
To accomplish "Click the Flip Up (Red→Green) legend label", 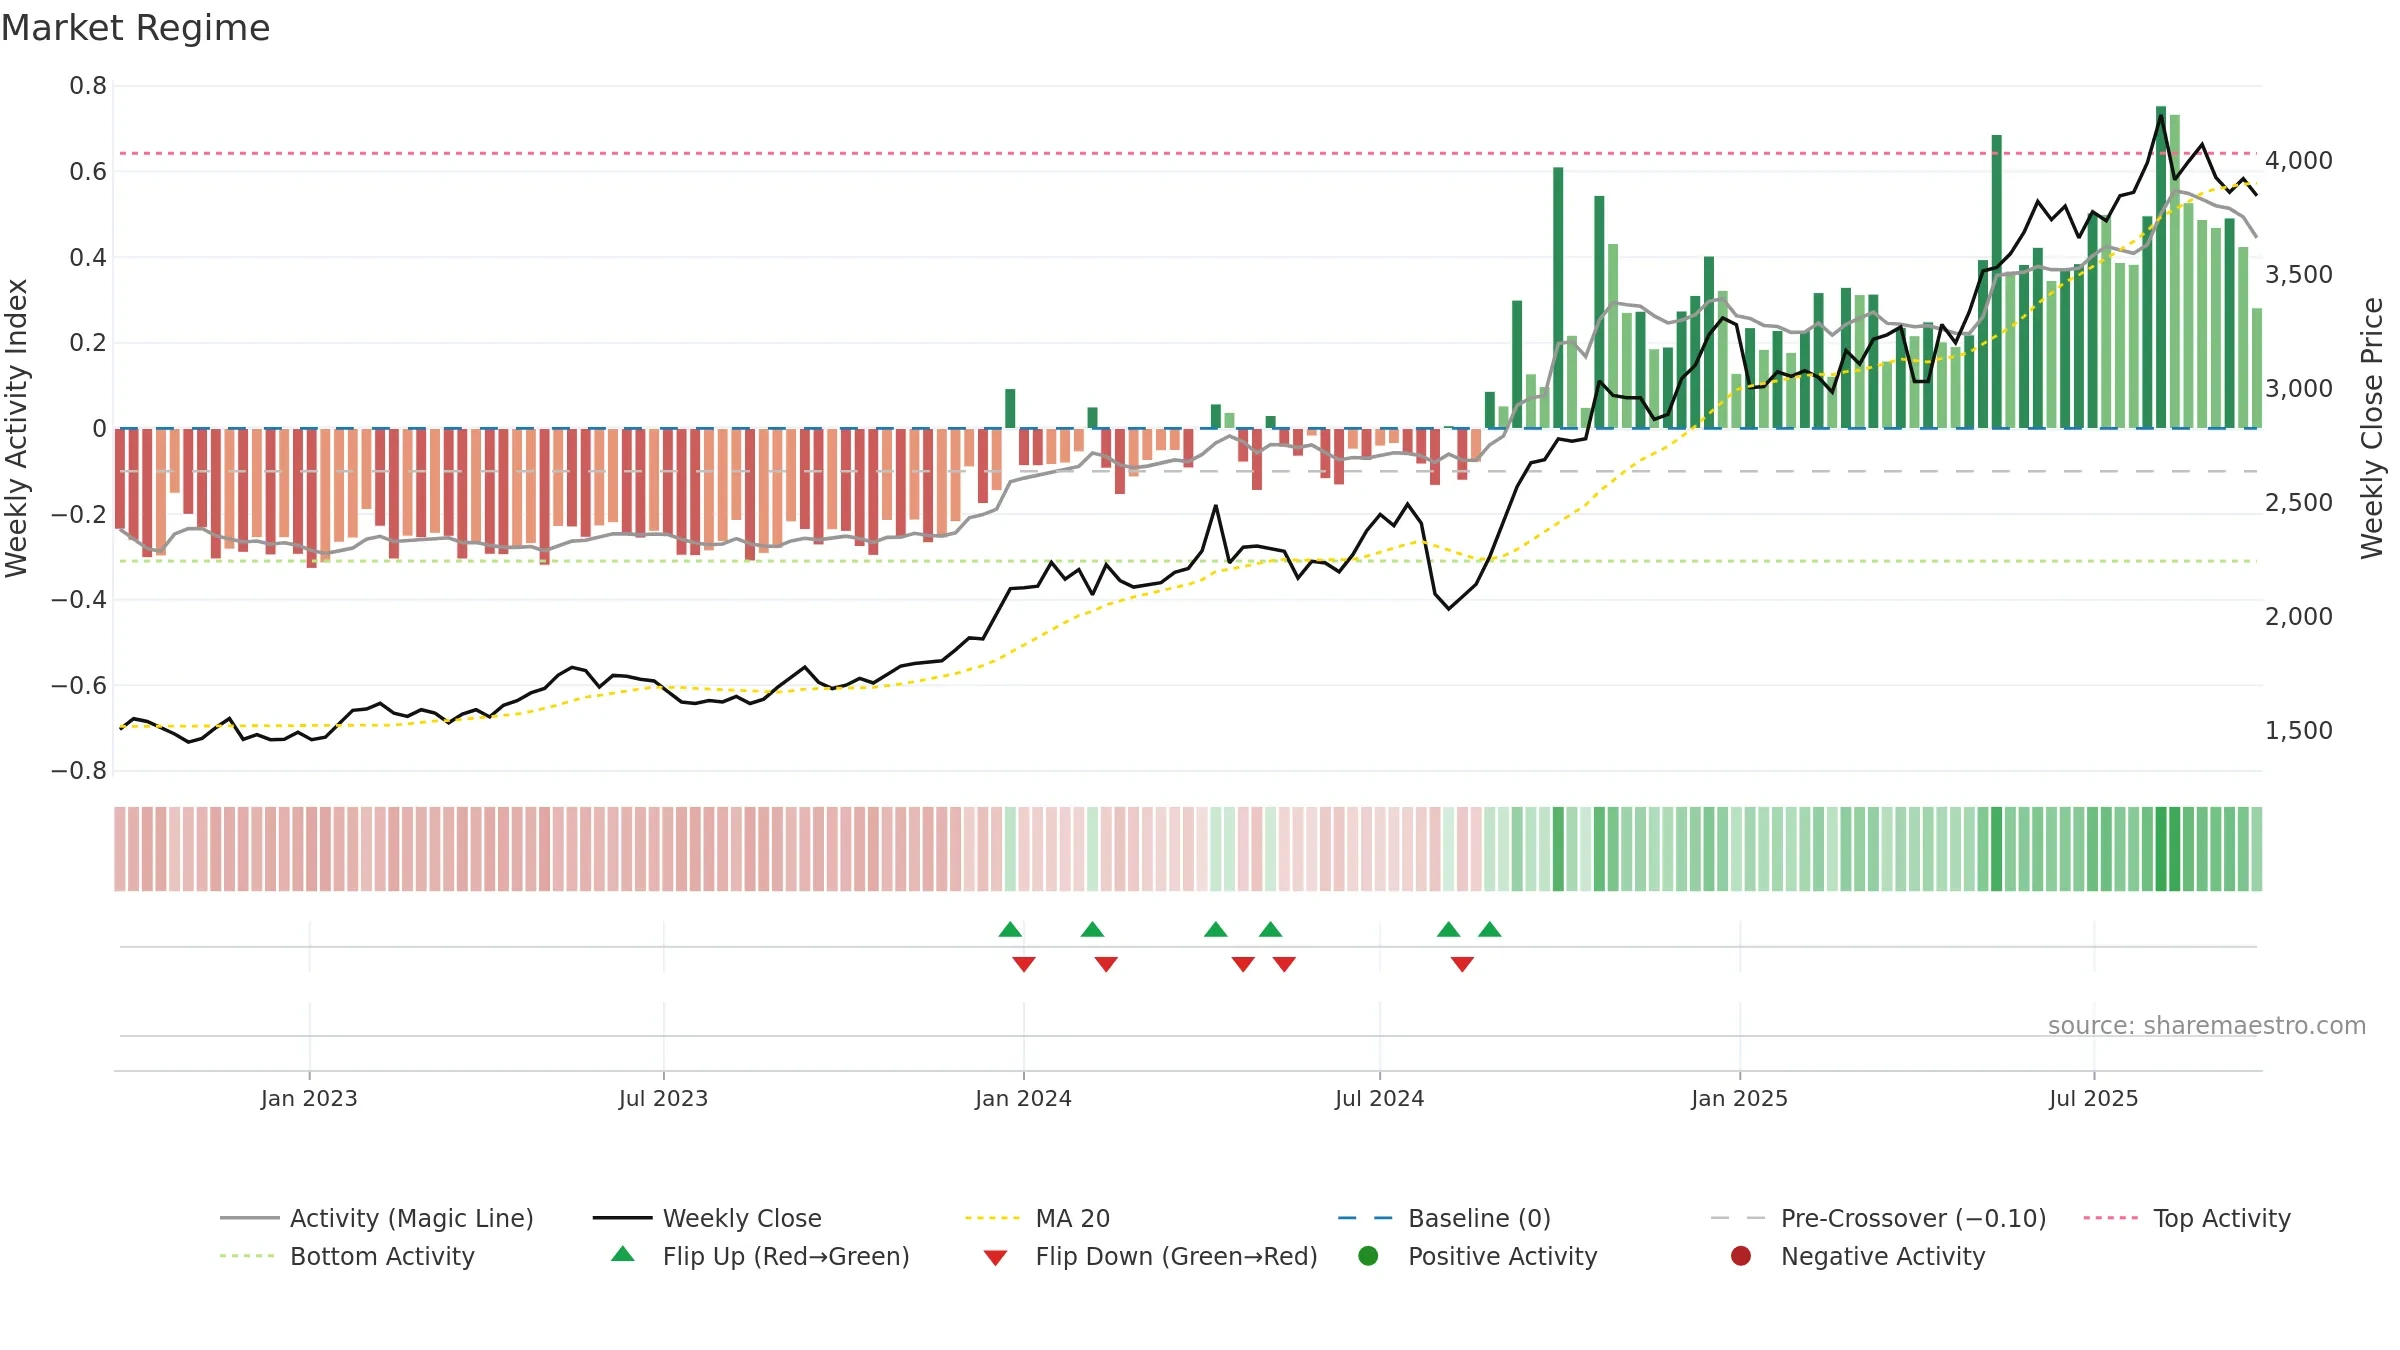I will (786, 1256).
